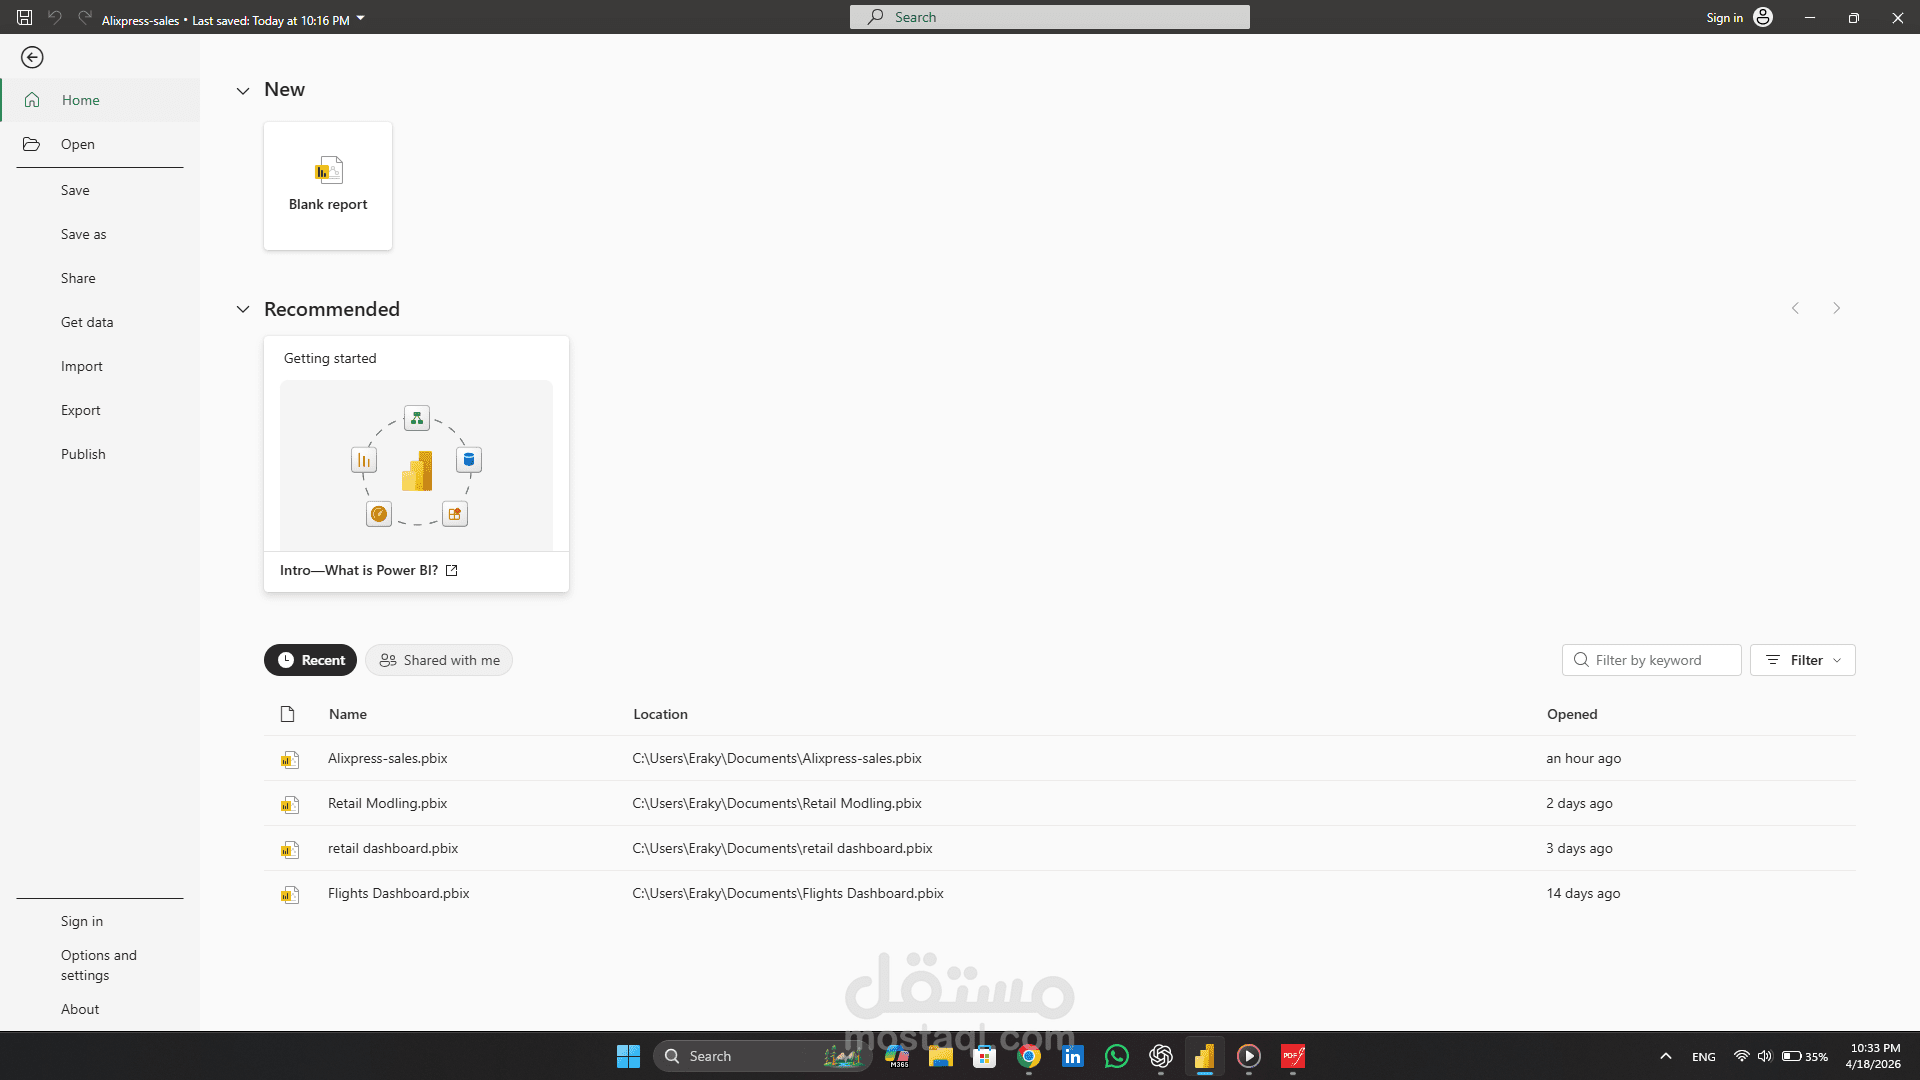Click the pbix icon beside Retail Modling.pbix
1920x1080 pixels.
[290, 805]
